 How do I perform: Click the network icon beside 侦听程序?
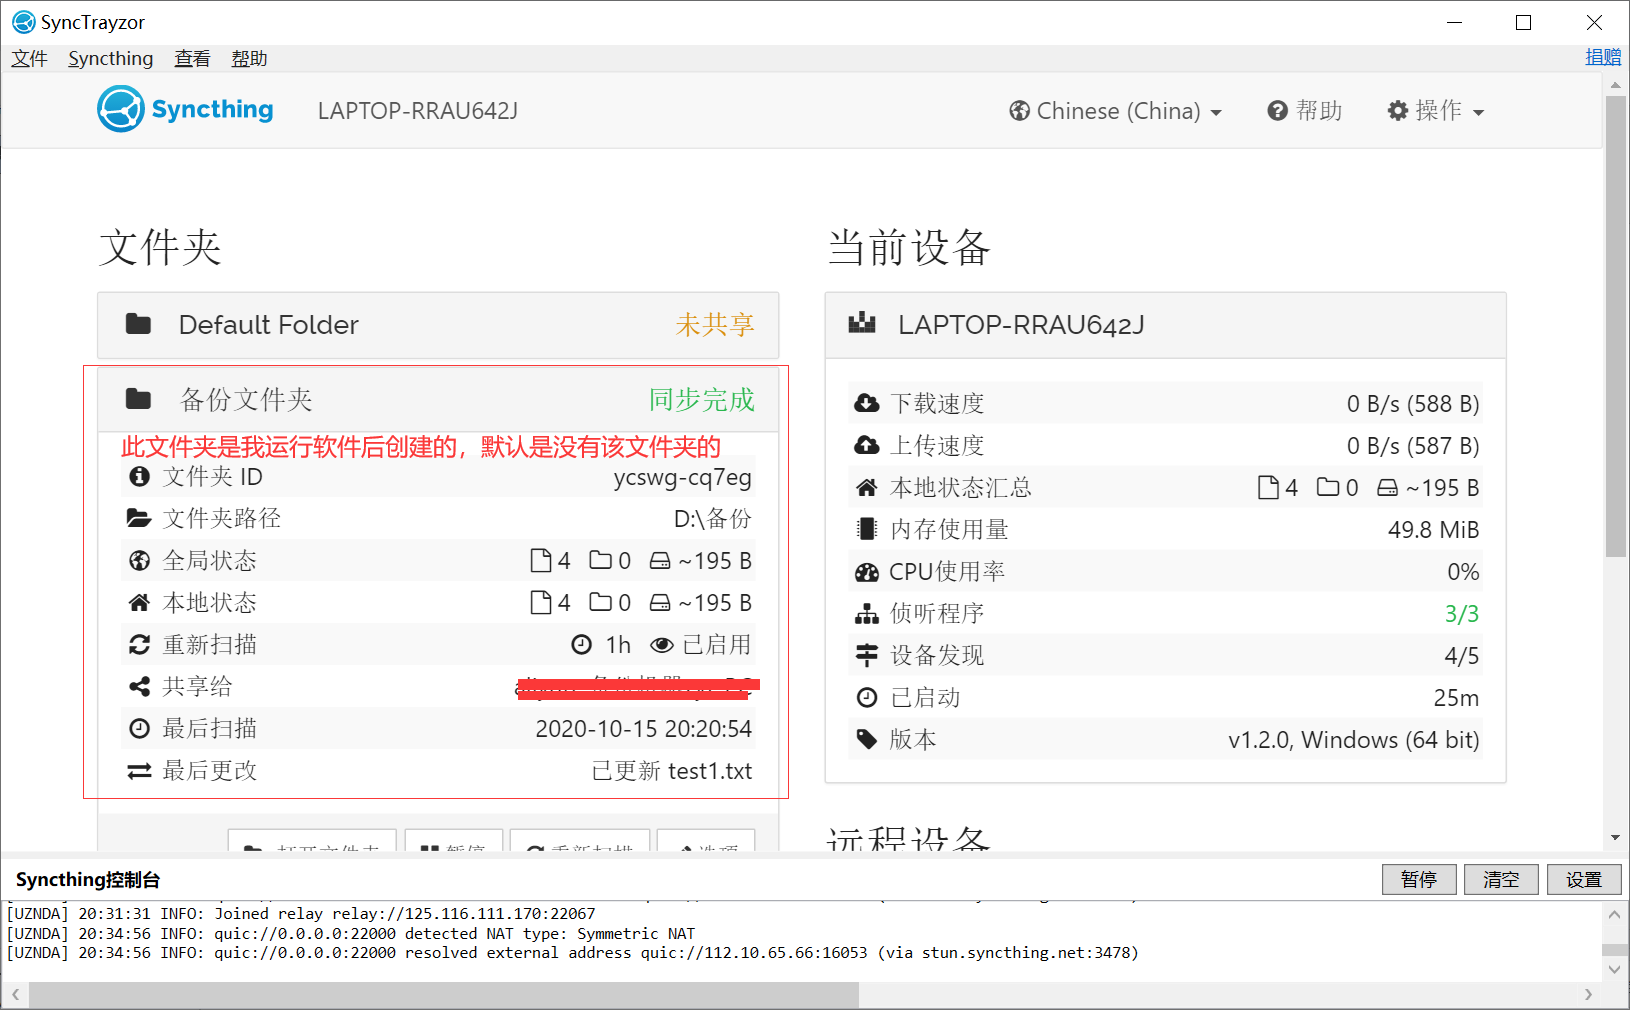[867, 613]
